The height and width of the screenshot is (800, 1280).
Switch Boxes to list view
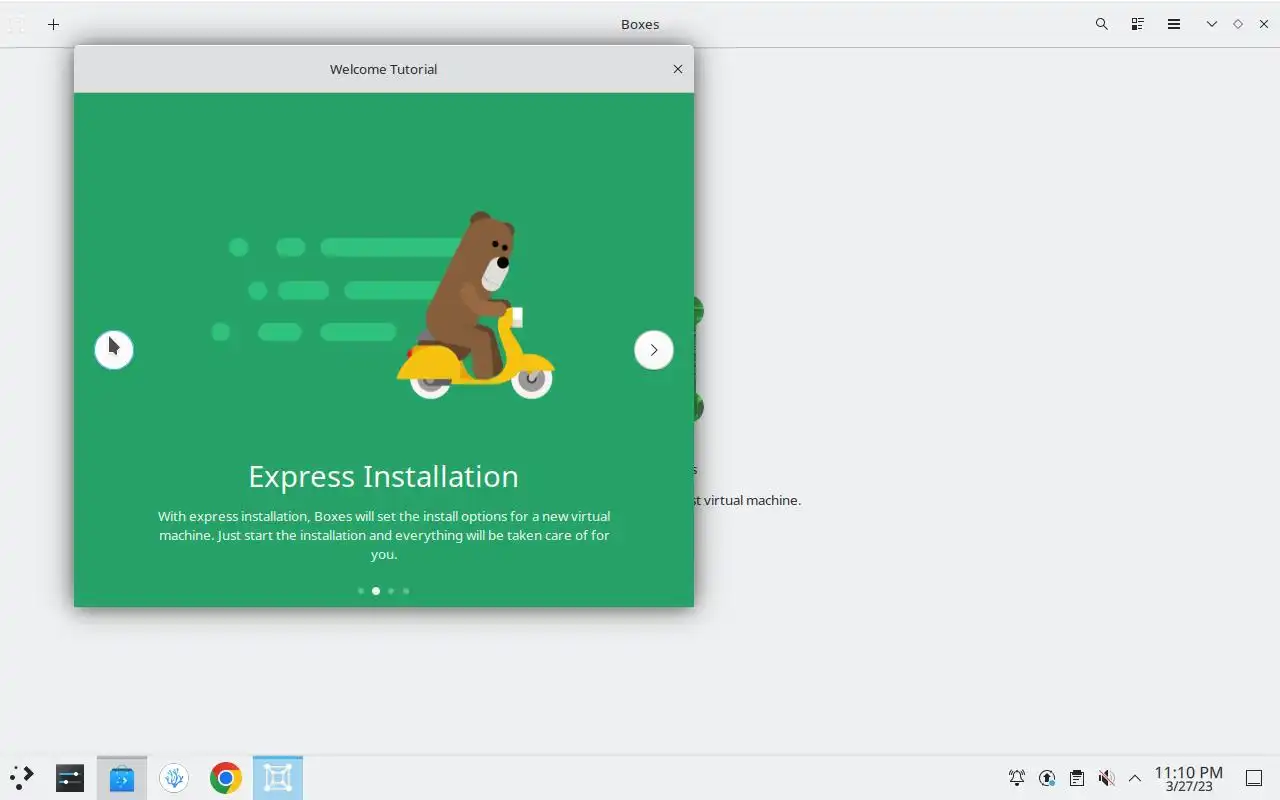tap(1137, 24)
